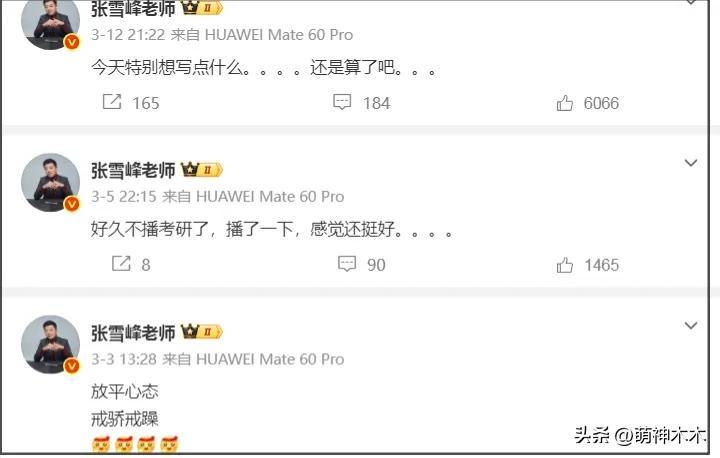720x458 pixels.
Task: Click verified V badge on 3-3 avatar
Action: (x=72, y=366)
